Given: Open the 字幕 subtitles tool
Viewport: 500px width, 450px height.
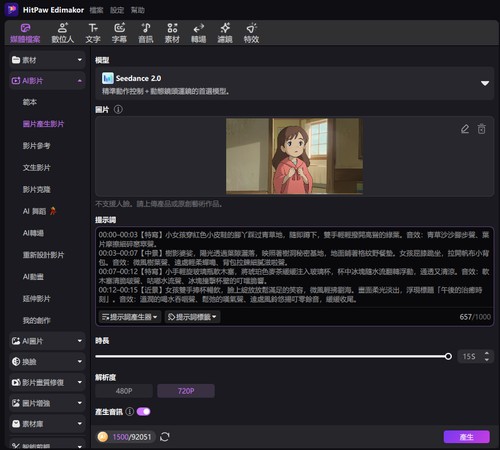Looking at the screenshot, I should coord(119,33).
